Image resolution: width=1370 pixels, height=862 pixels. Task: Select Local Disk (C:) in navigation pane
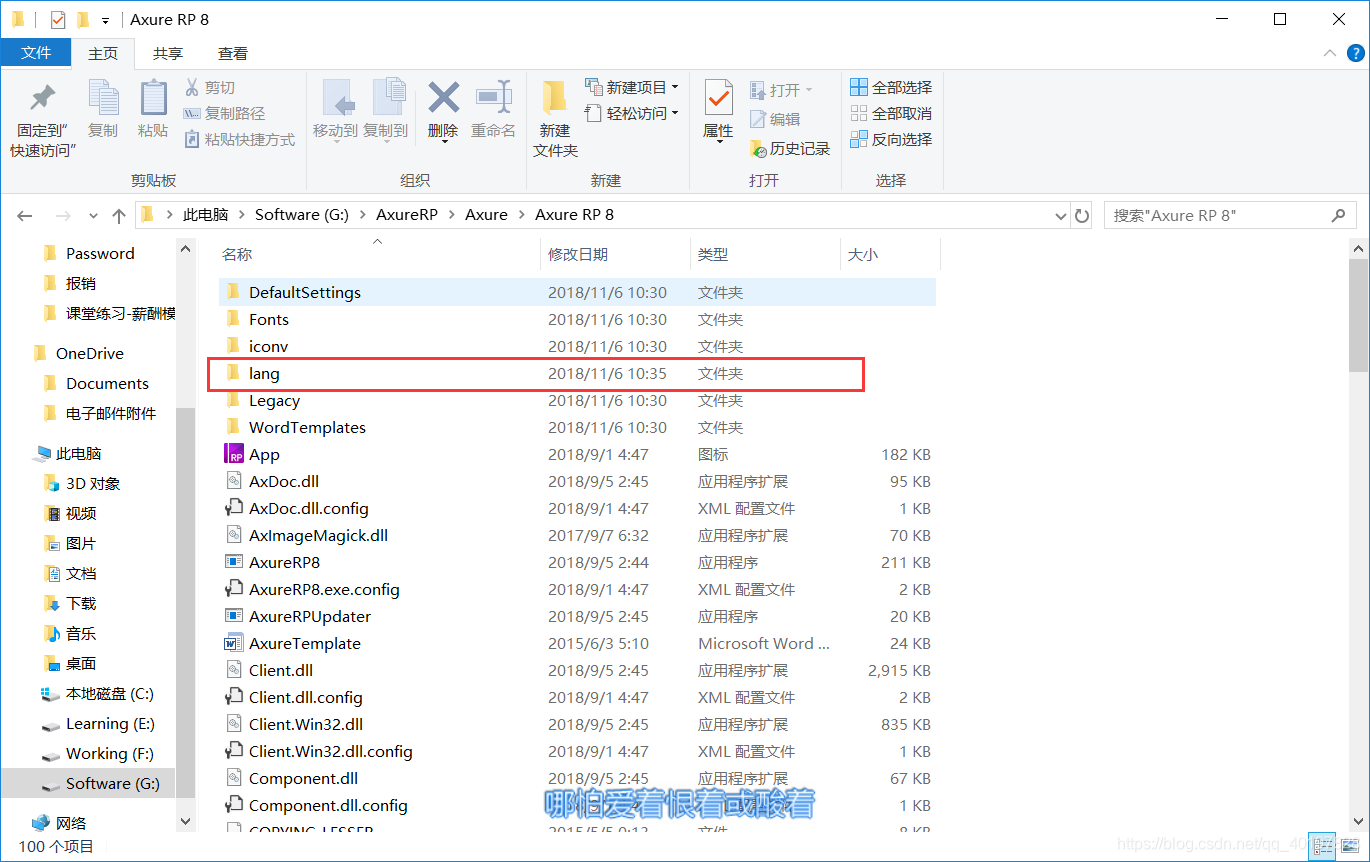coord(110,693)
